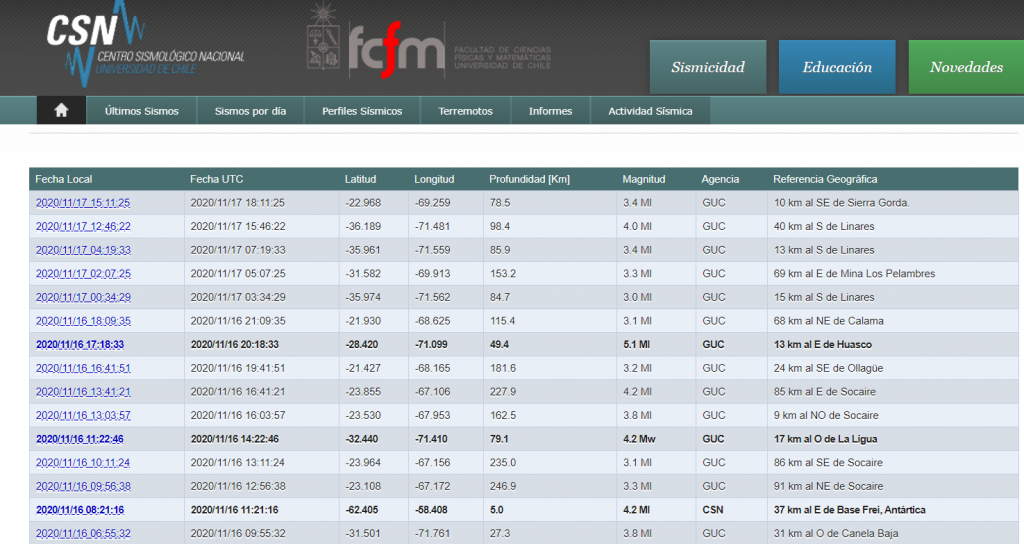
Task: Open the Universidad de Chile crest logo
Action: point(323,37)
